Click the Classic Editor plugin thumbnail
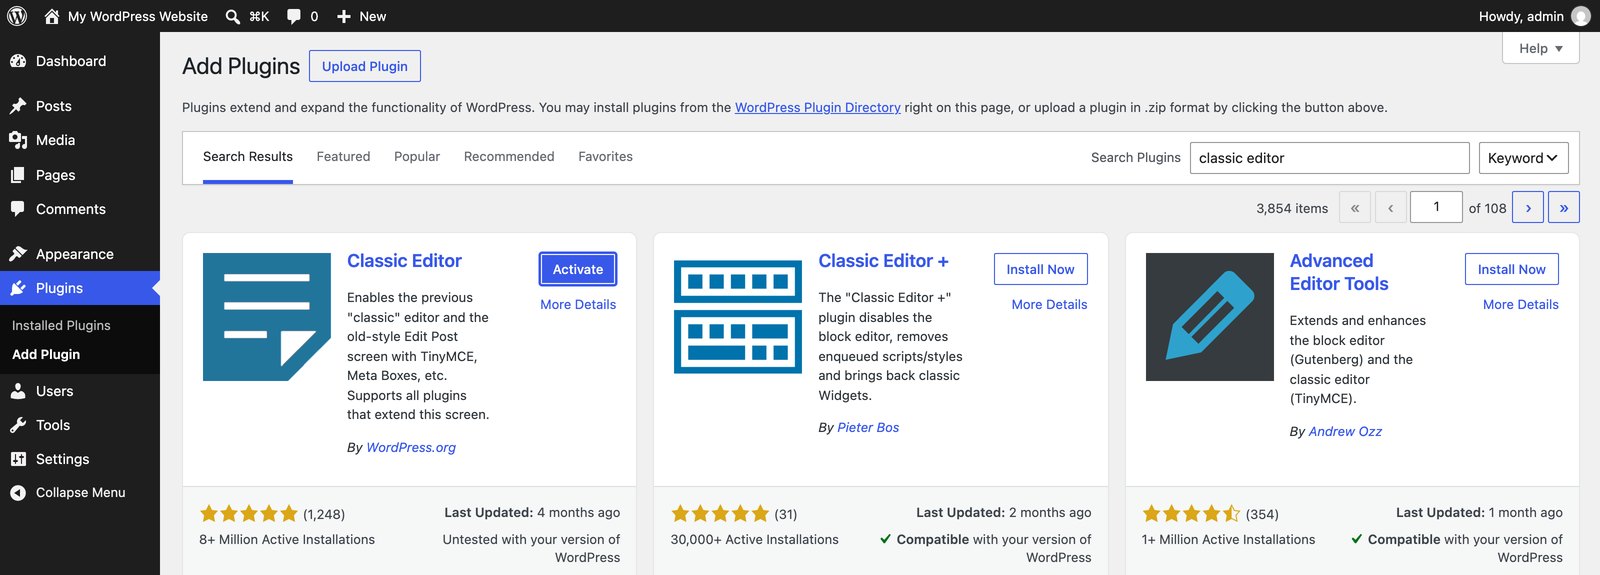The height and width of the screenshot is (575, 1600). coord(267,317)
